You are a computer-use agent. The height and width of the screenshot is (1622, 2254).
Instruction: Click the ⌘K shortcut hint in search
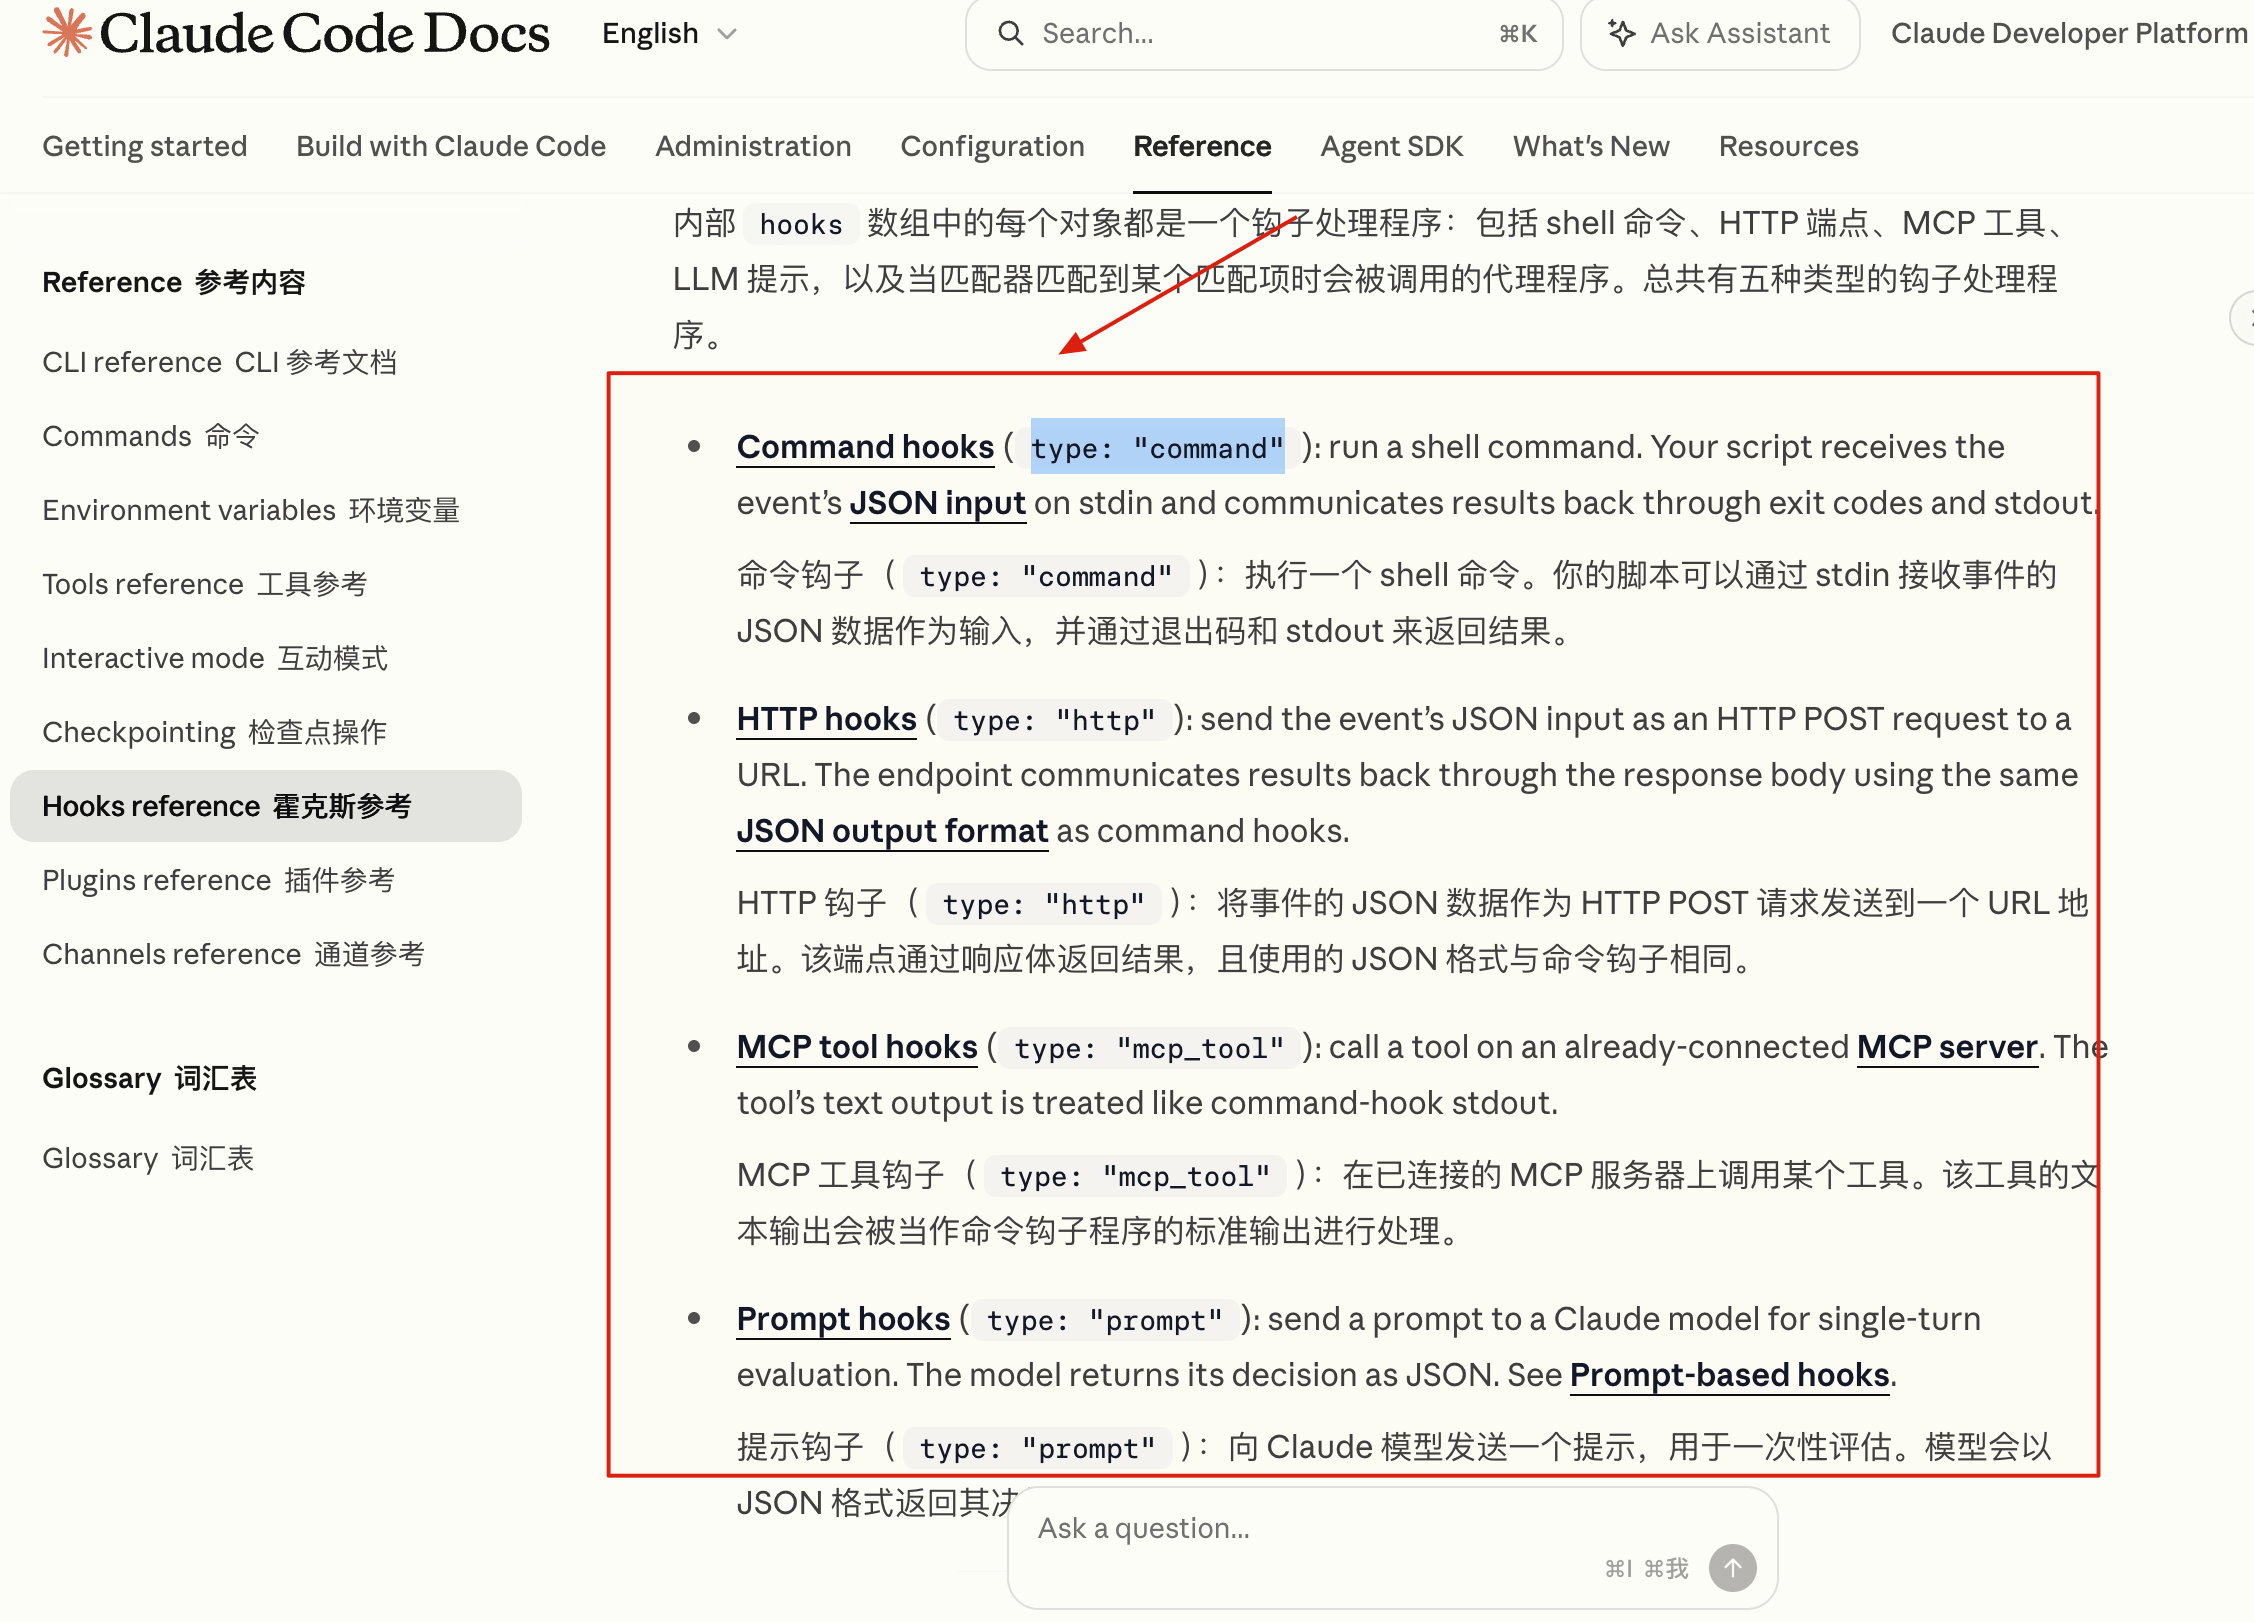tap(1518, 34)
